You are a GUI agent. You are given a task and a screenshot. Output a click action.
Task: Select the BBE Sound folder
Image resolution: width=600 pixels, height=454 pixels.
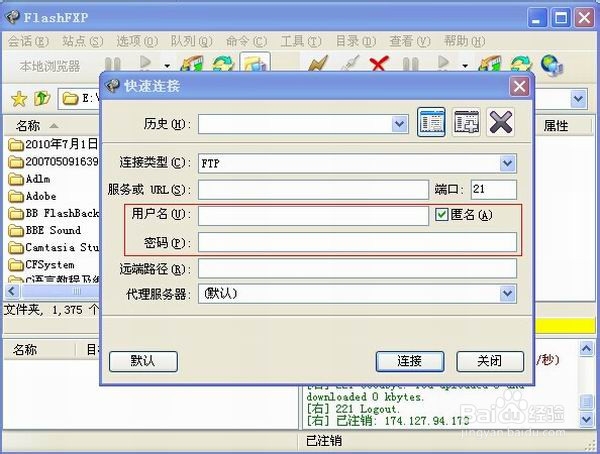44,230
